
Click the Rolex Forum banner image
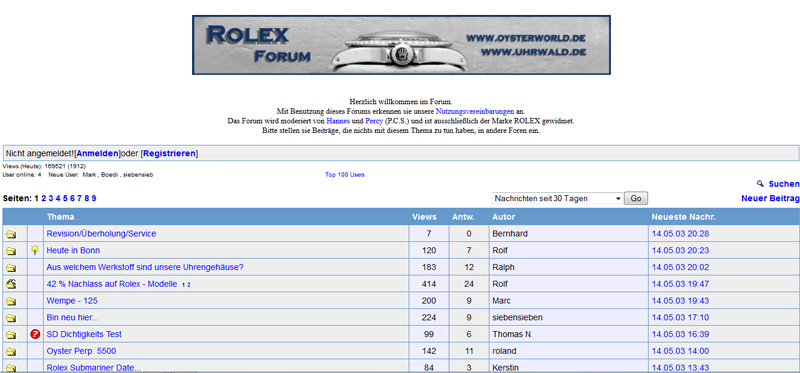[401, 45]
